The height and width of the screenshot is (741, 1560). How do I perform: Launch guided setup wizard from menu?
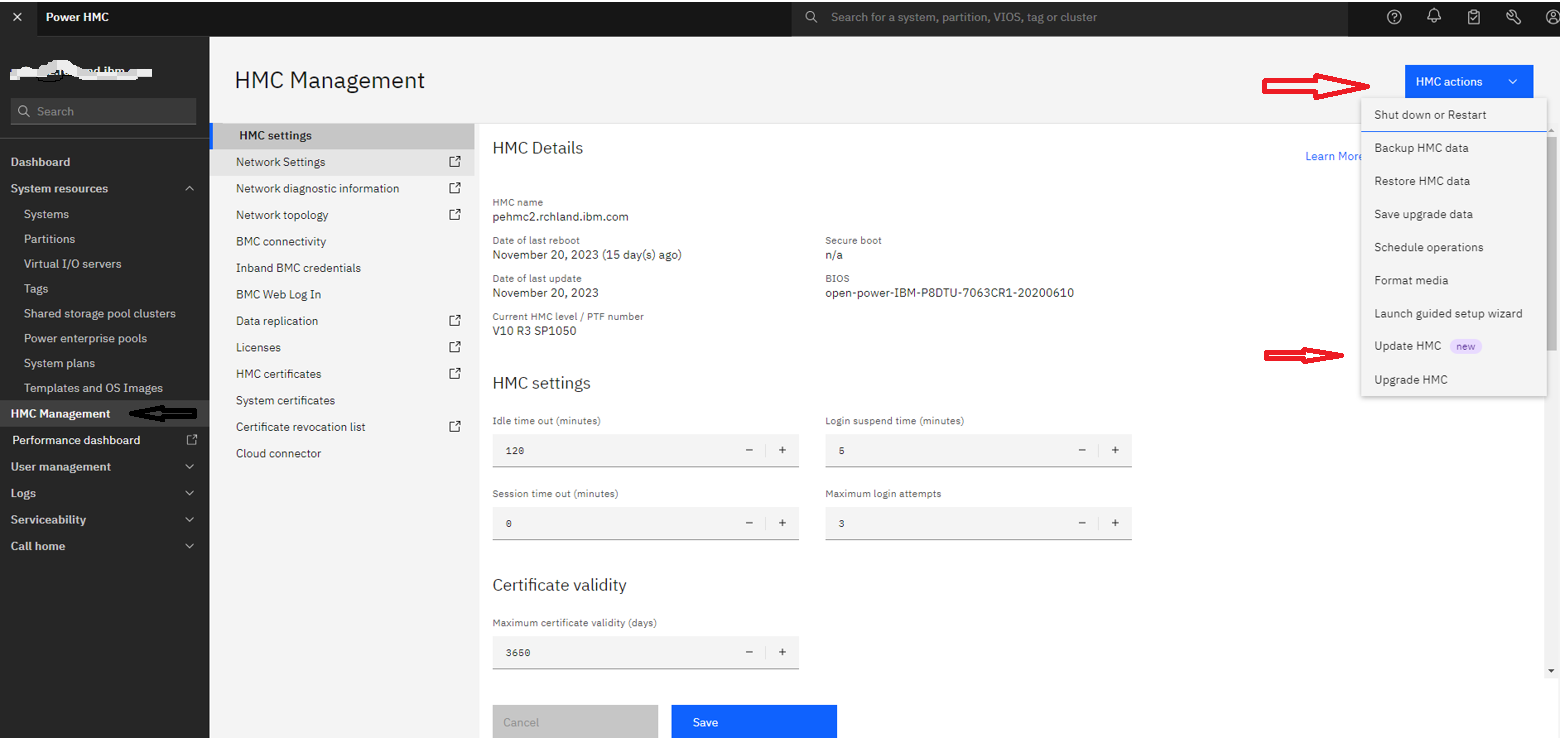[1454, 313]
